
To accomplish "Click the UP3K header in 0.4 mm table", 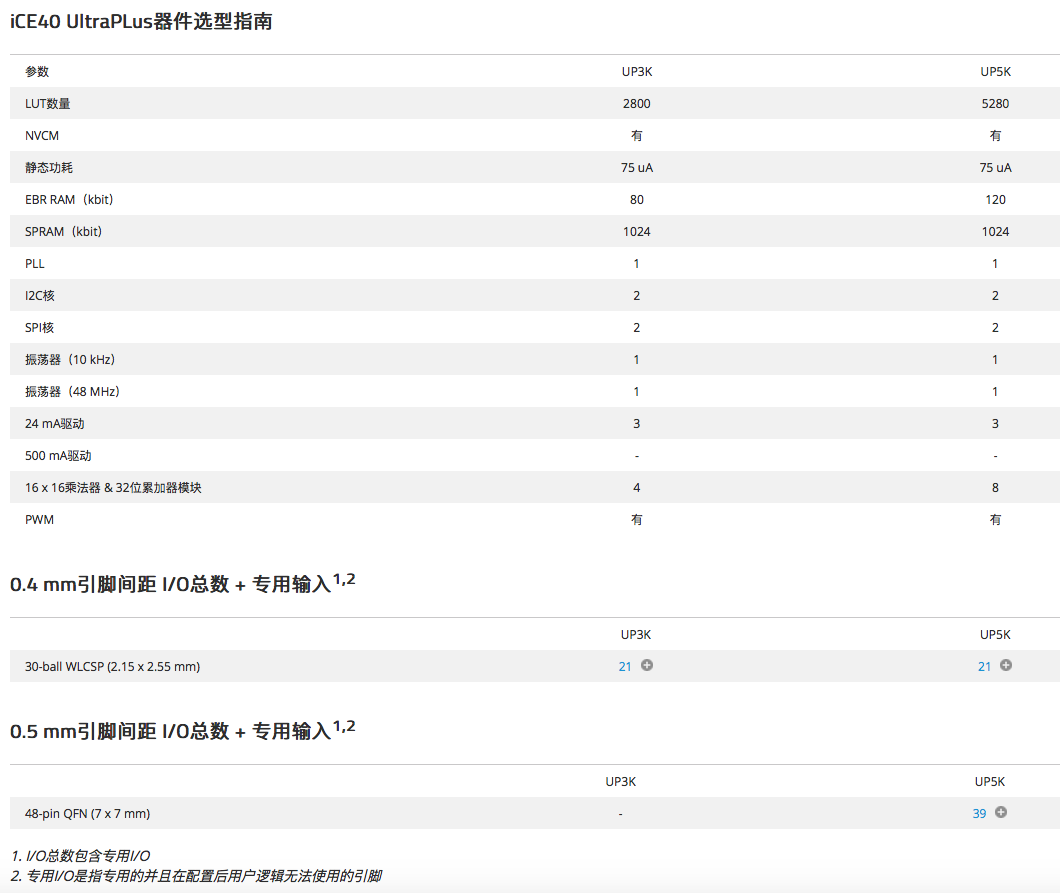I will point(635,635).
